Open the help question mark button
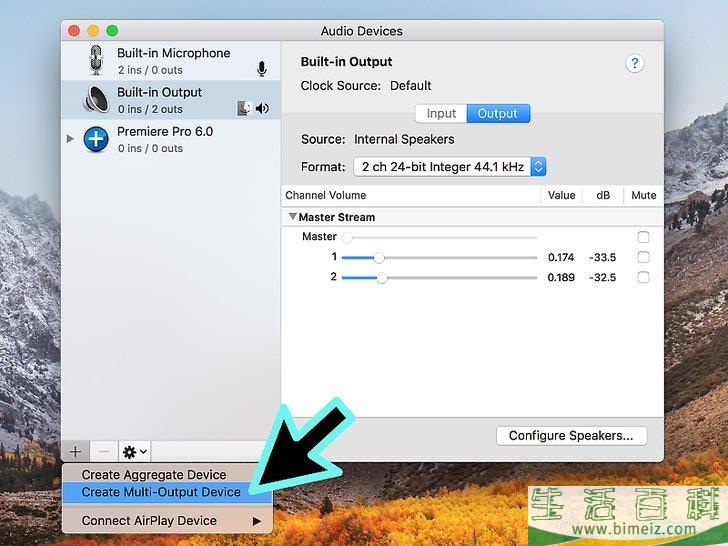 coord(634,63)
